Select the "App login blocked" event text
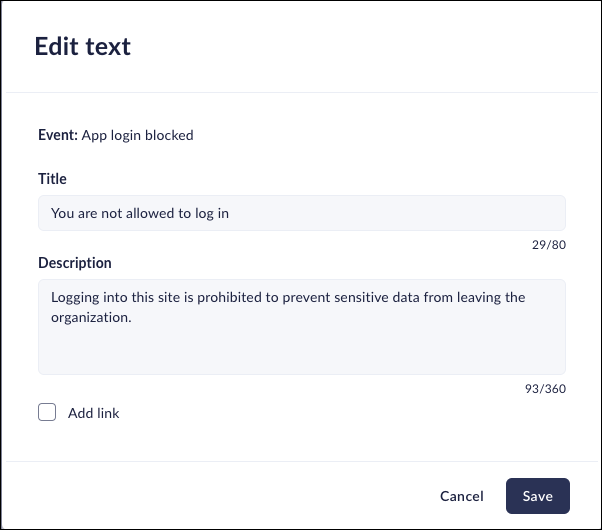This screenshot has width=602, height=530. point(137,135)
